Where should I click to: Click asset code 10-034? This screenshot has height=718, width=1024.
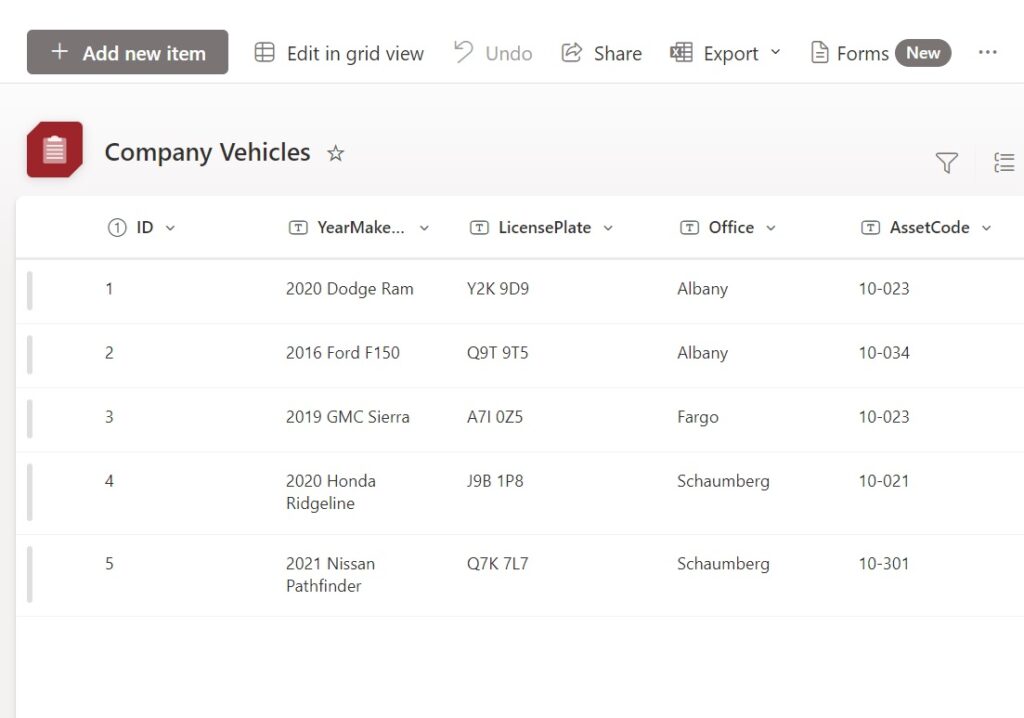point(884,353)
